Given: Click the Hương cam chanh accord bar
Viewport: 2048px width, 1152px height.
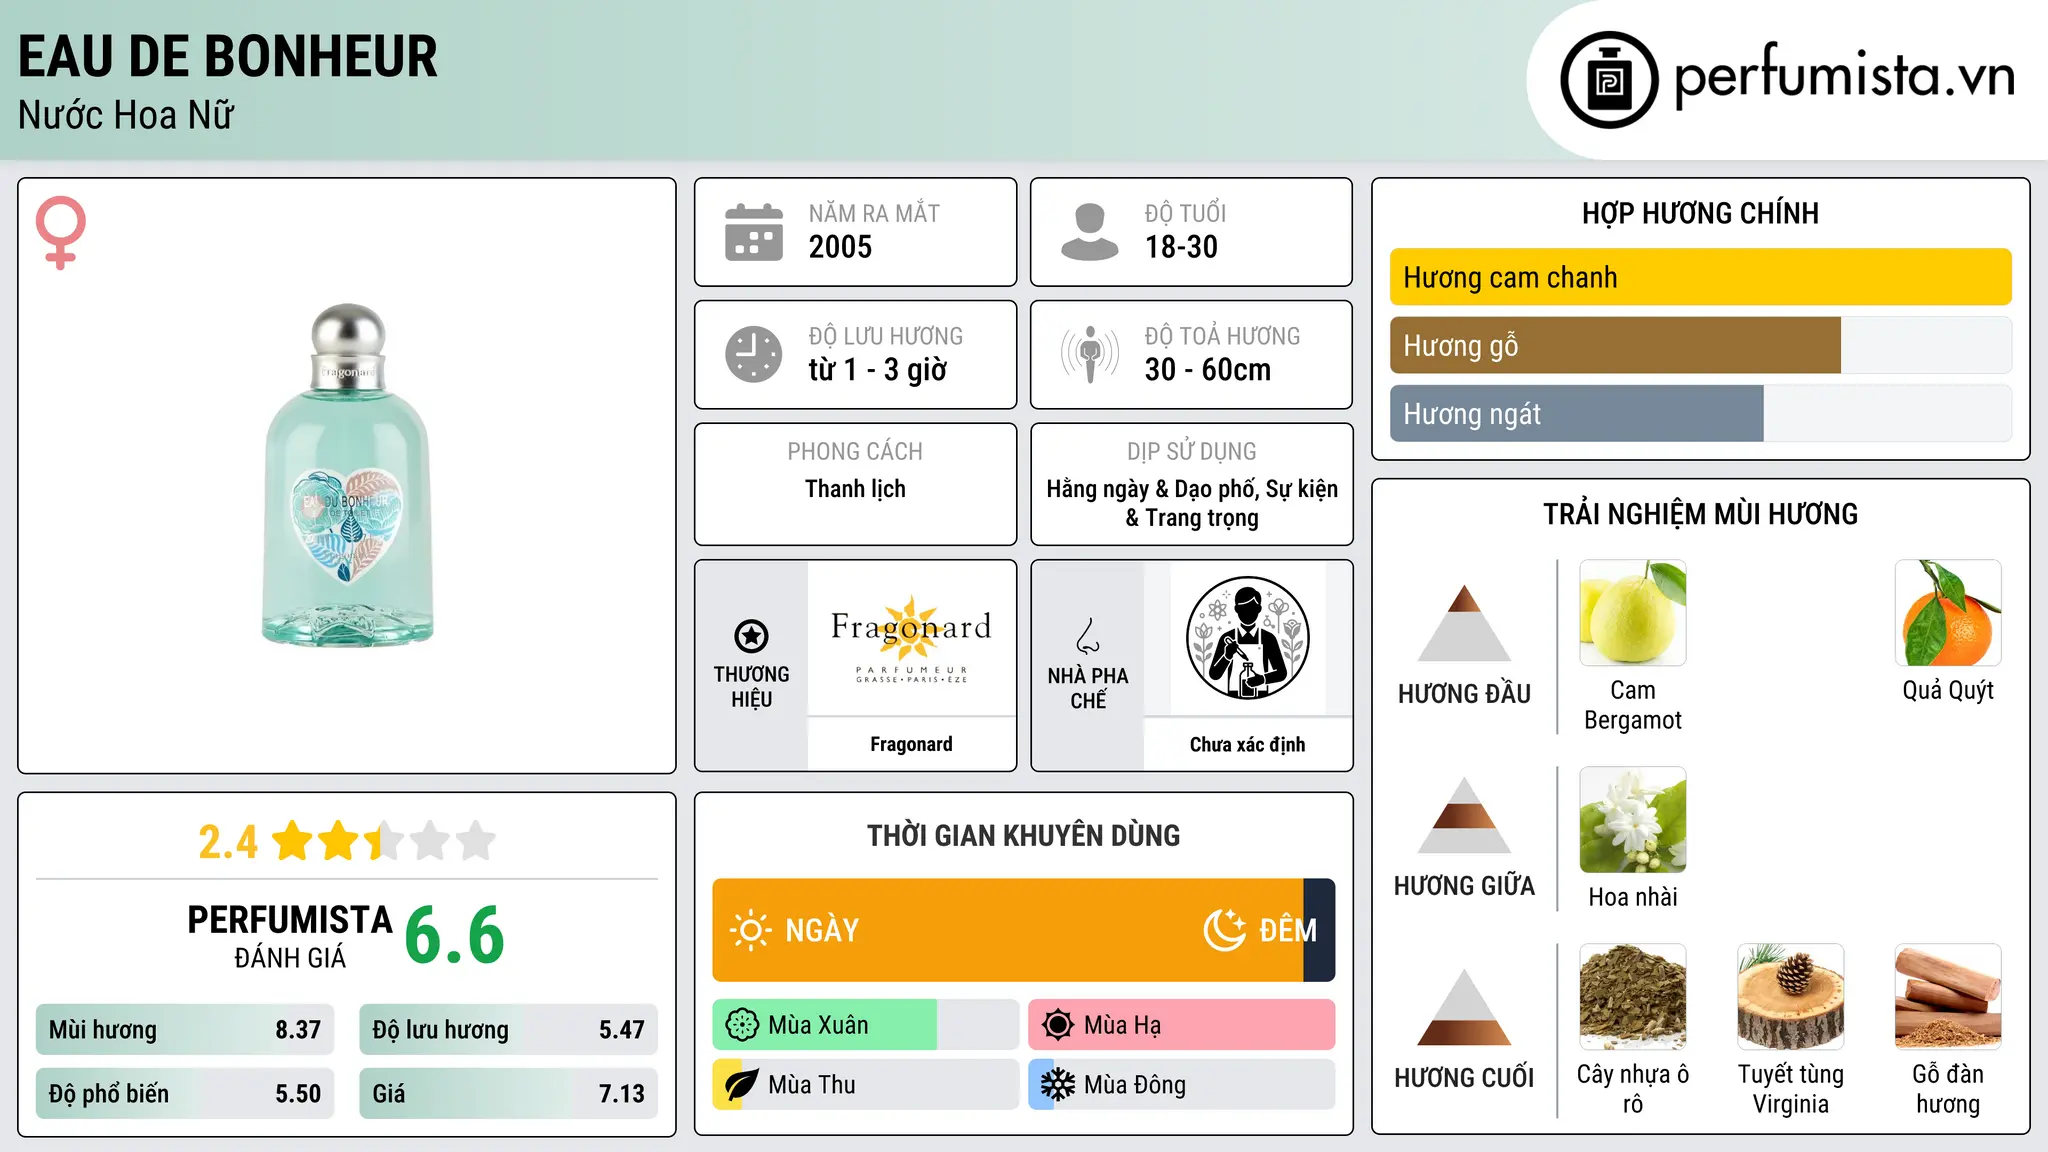Looking at the screenshot, I should [x=1701, y=277].
